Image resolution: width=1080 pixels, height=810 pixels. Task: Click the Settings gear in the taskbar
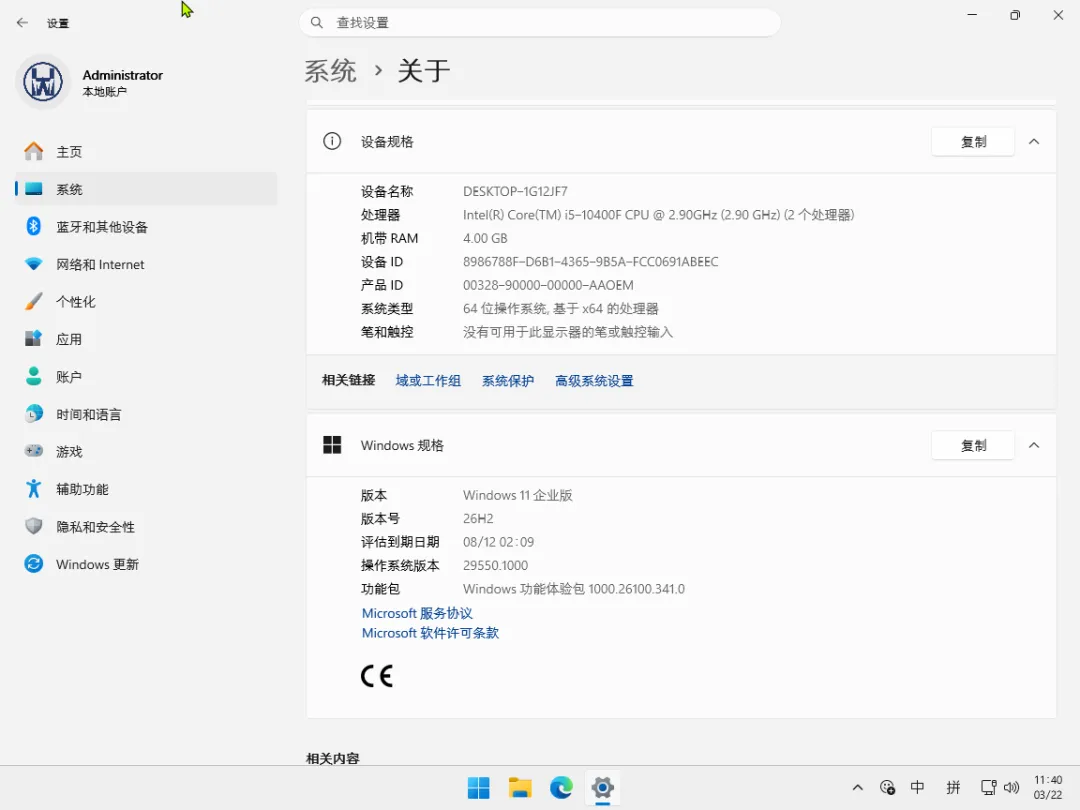(603, 788)
